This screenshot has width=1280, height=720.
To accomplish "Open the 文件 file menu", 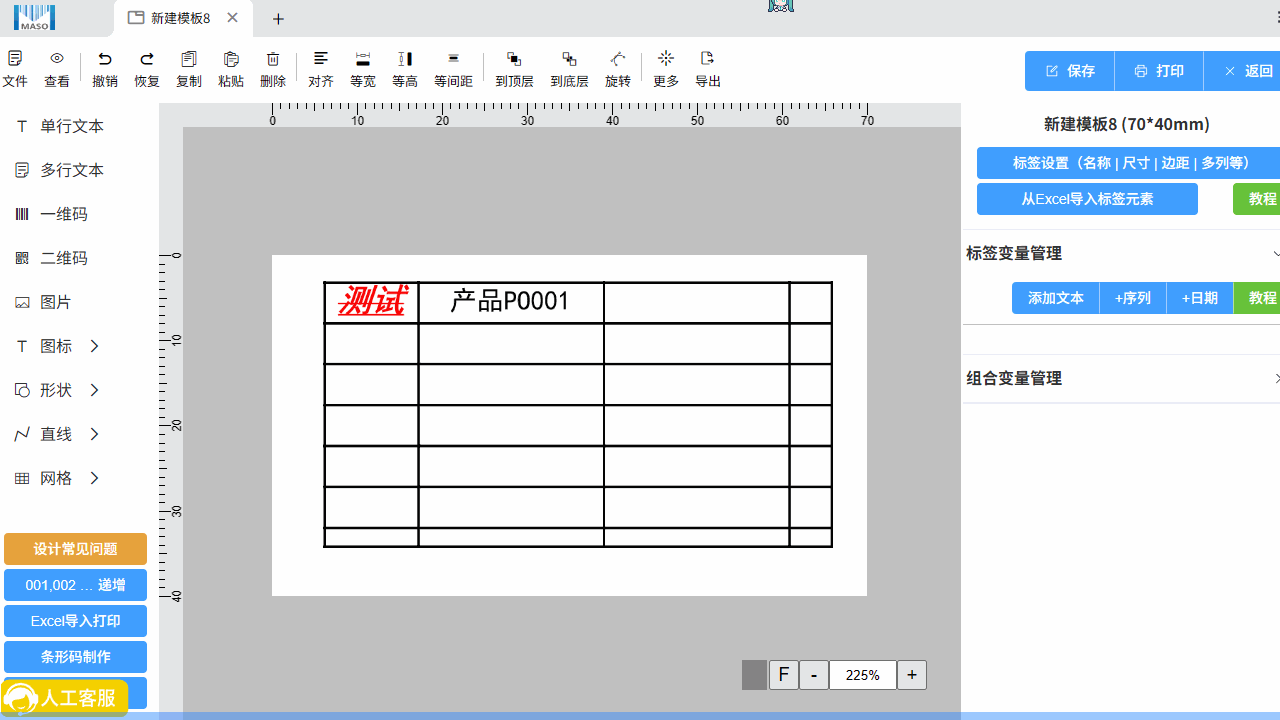I will click(x=15, y=60).
